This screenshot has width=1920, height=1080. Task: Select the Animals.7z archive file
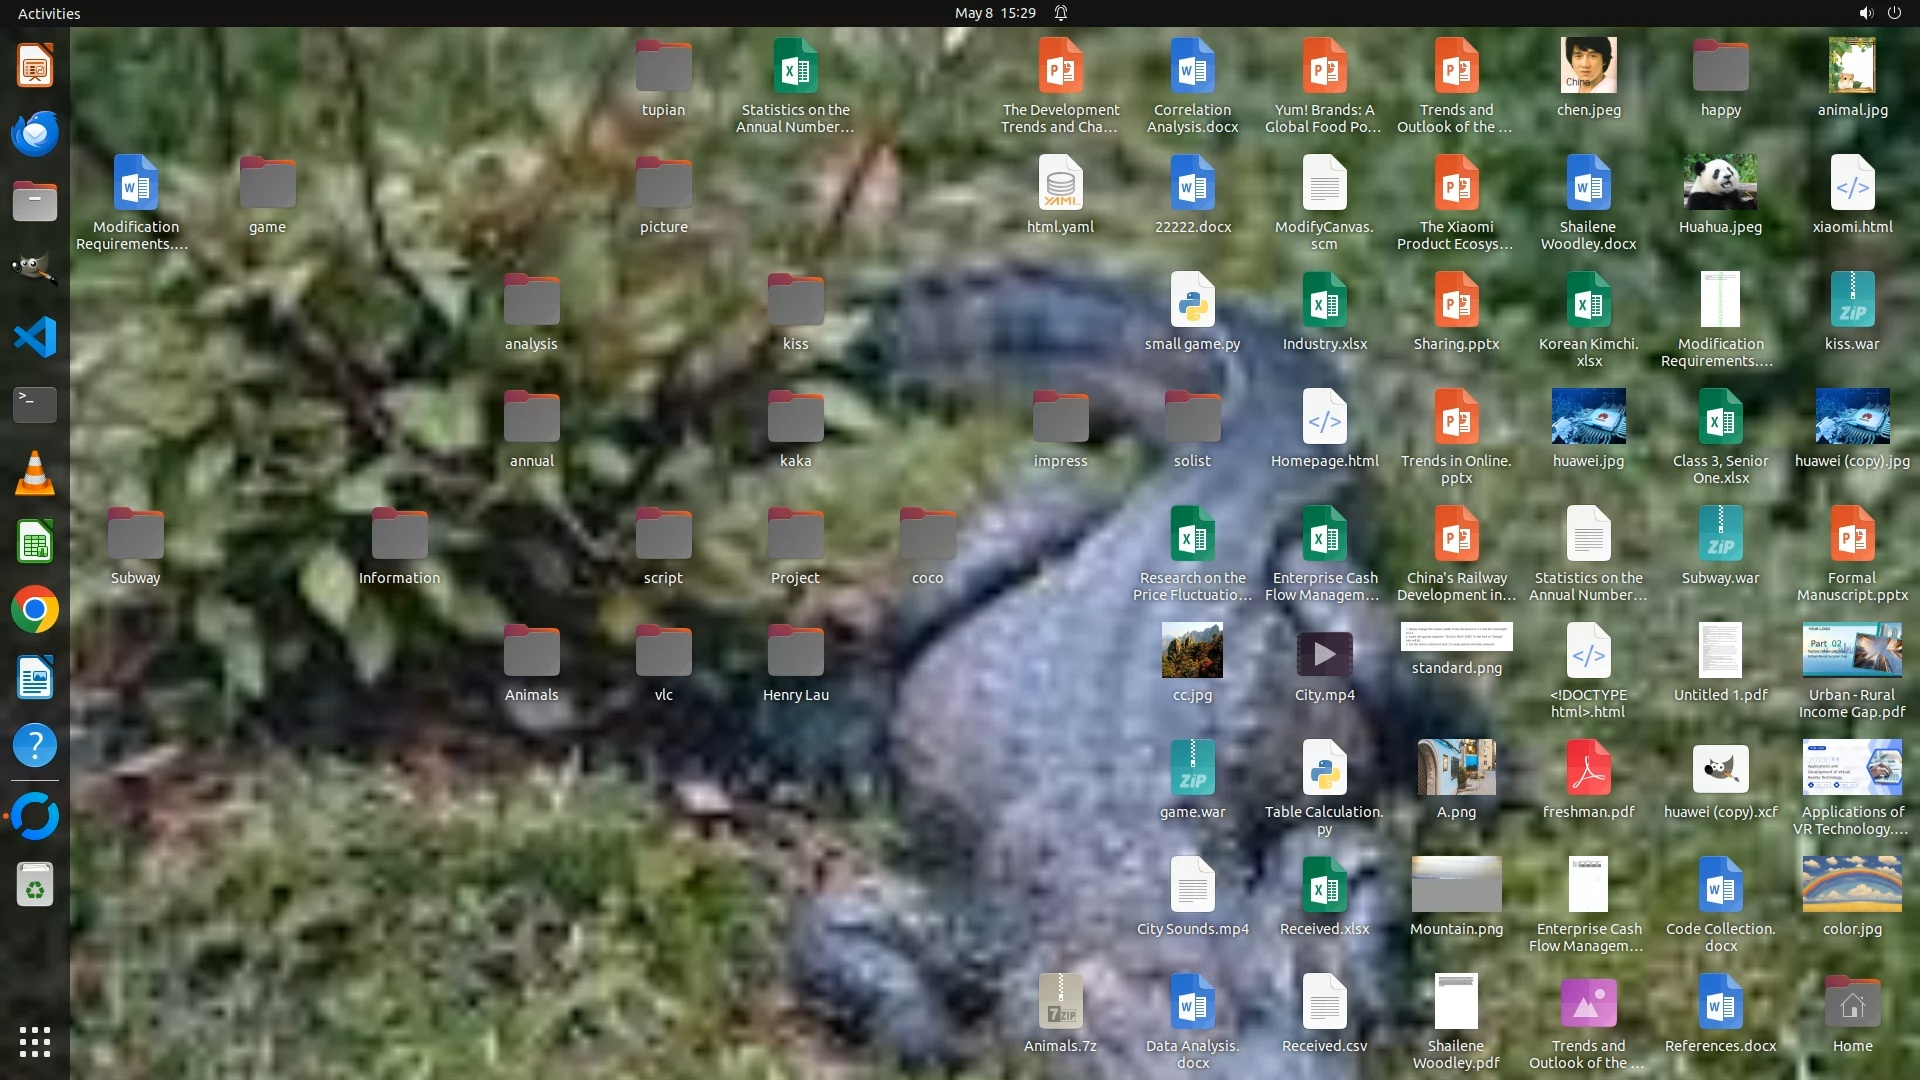point(1060,1003)
